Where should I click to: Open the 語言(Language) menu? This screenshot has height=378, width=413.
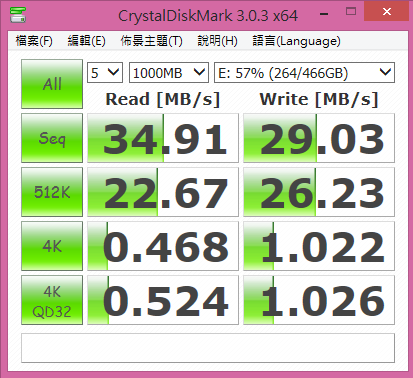(x=296, y=41)
